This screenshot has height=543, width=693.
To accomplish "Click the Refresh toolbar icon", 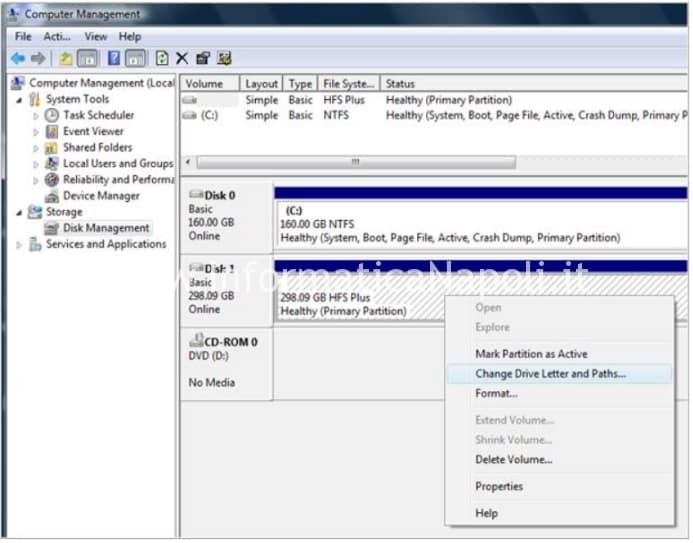I will [162, 58].
